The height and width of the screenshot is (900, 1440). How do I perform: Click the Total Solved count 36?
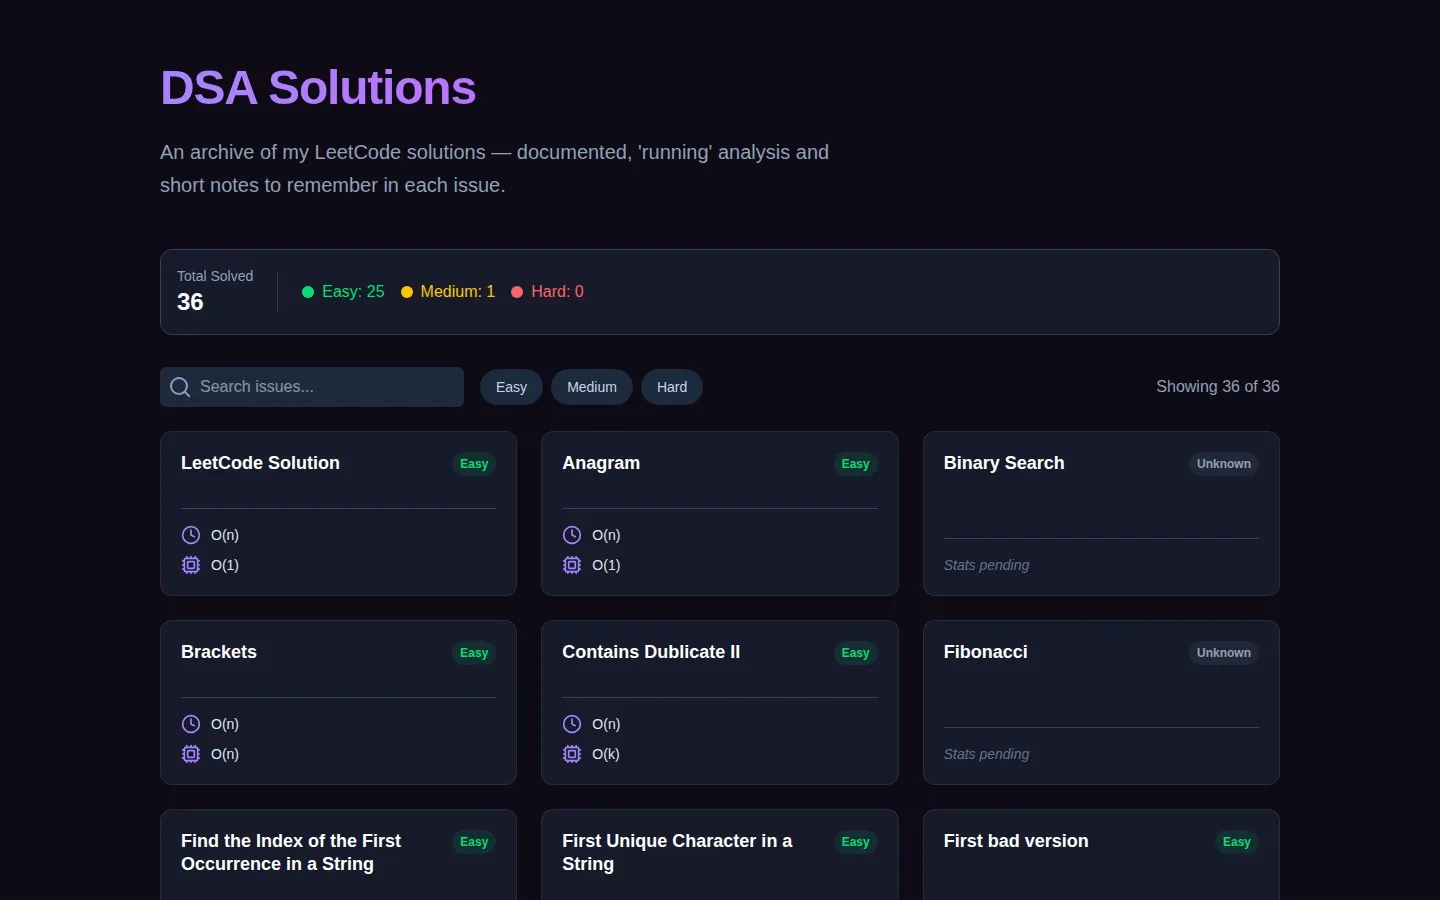[190, 302]
